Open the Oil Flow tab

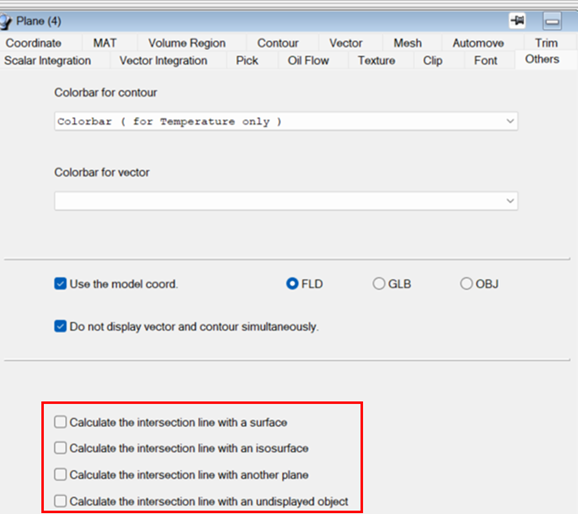308,60
